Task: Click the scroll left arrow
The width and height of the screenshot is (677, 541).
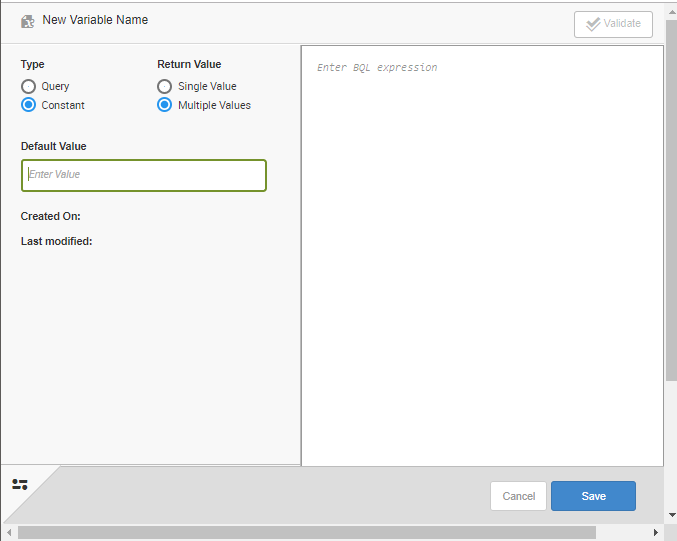Action: [x=8, y=533]
